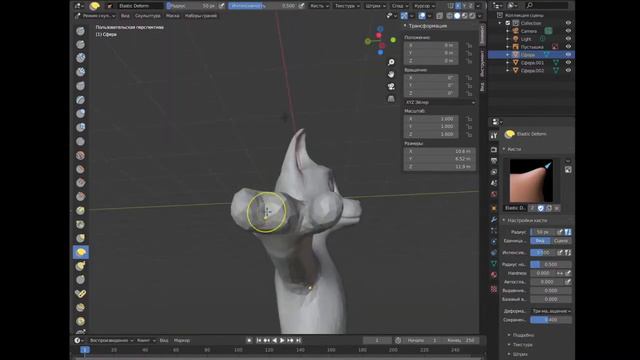Select the Grab brush tool
Viewport: 640px width, 360px height.
[80, 238]
